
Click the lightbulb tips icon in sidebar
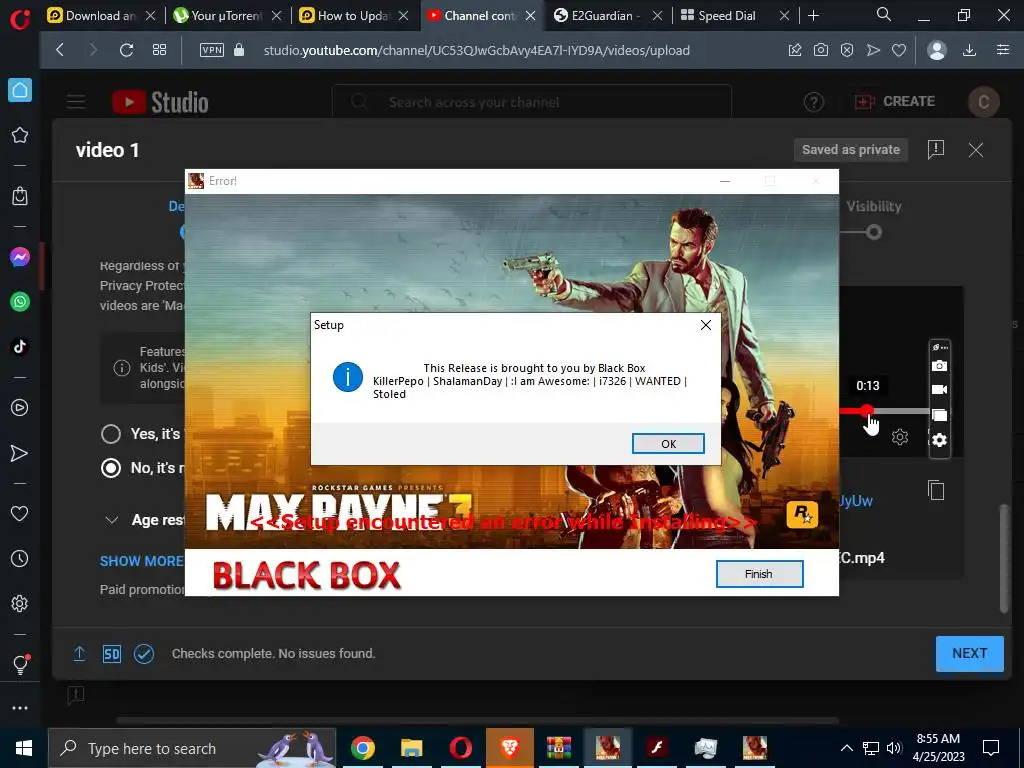tap(20, 664)
